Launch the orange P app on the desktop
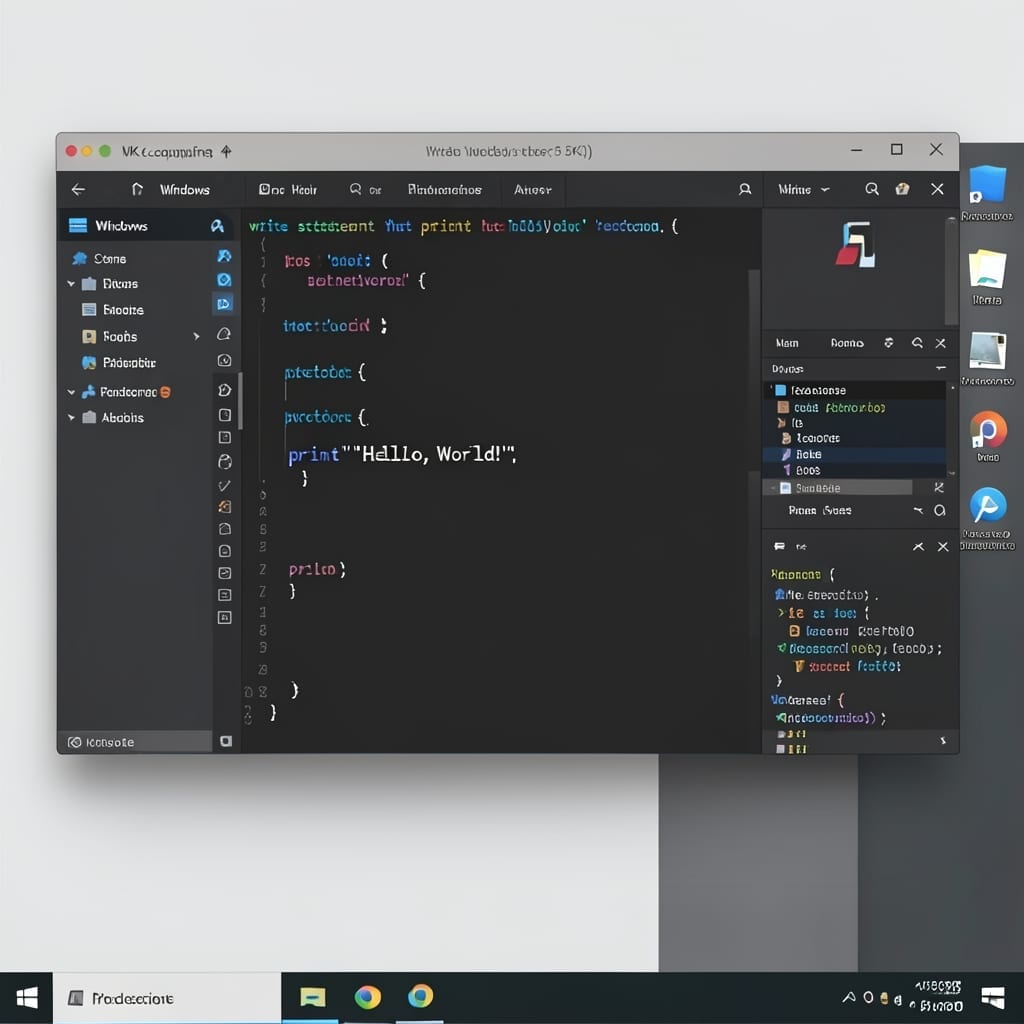The image size is (1024, 1024). [x=987, y=430]
